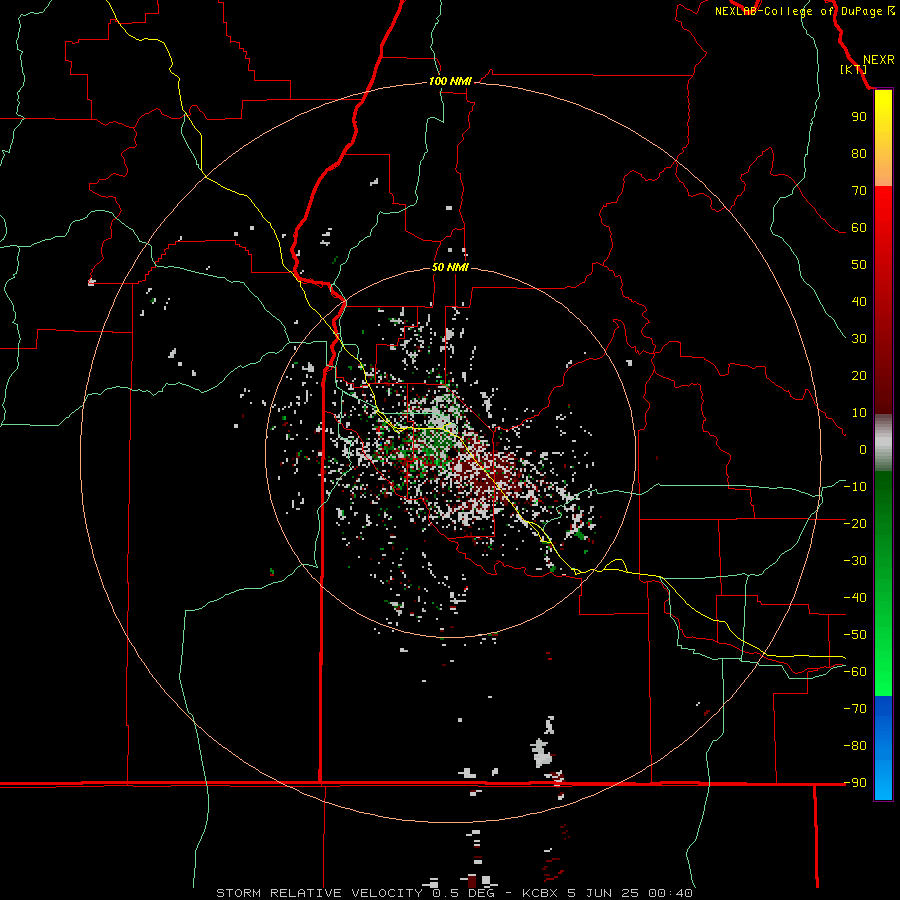Select the -10 value on velocity scale
This screenshot has width=900, height=900.
(x=855, y=487)
